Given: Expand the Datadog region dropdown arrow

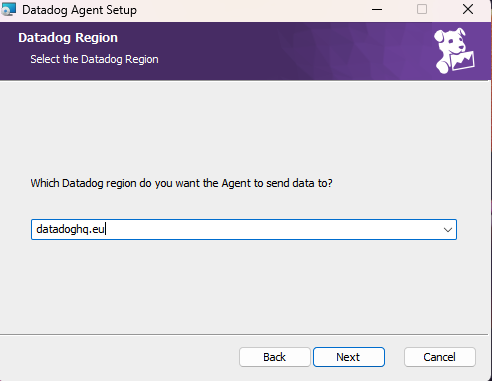Looking at the screenshot, I should coord(448,230).
